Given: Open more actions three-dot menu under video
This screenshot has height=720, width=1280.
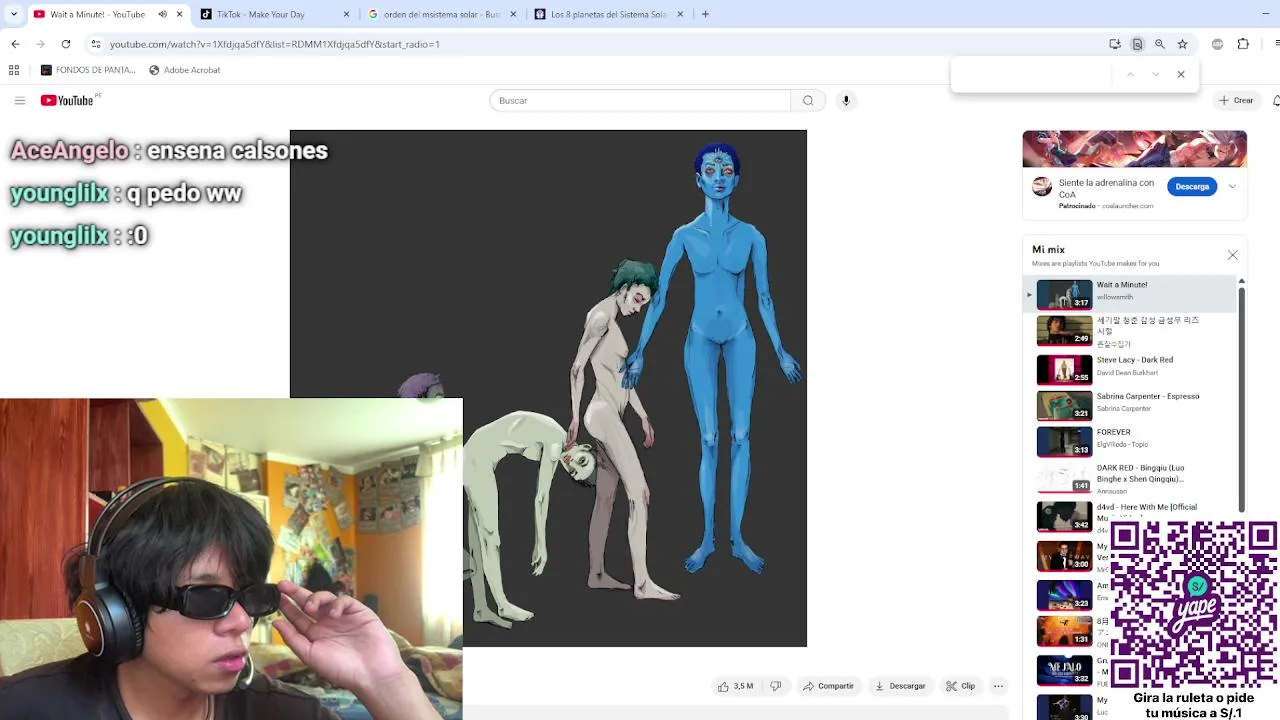Looking at the screenshot, I should click(998, 686).
